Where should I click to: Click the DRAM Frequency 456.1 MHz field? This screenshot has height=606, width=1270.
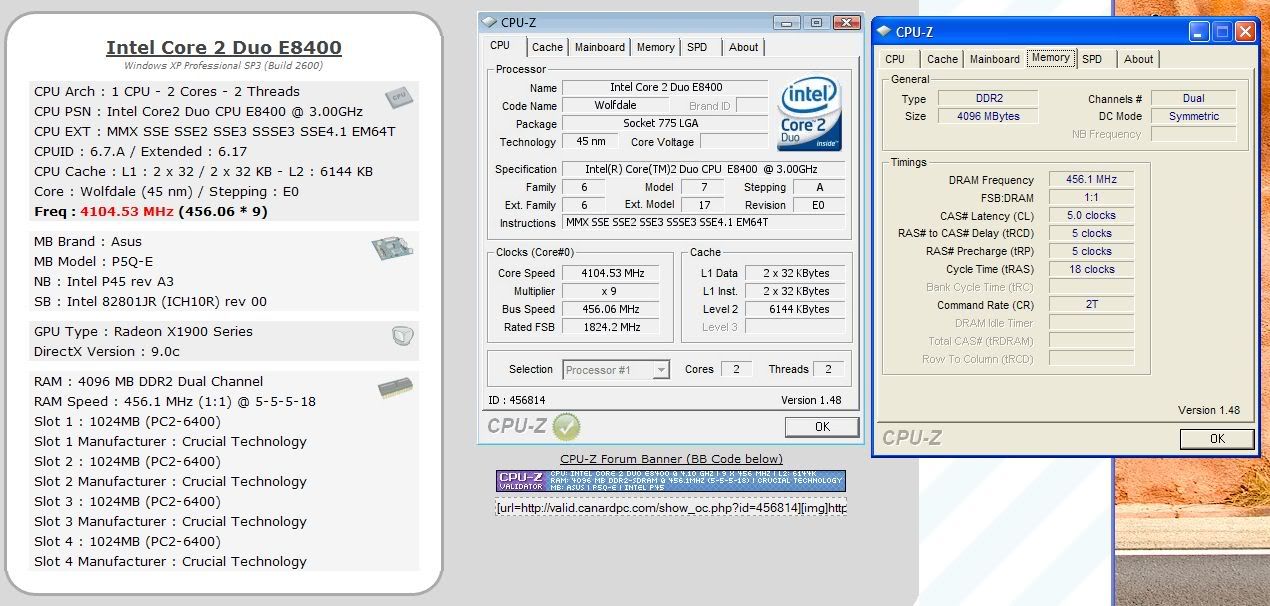(x=1091, y=180)
